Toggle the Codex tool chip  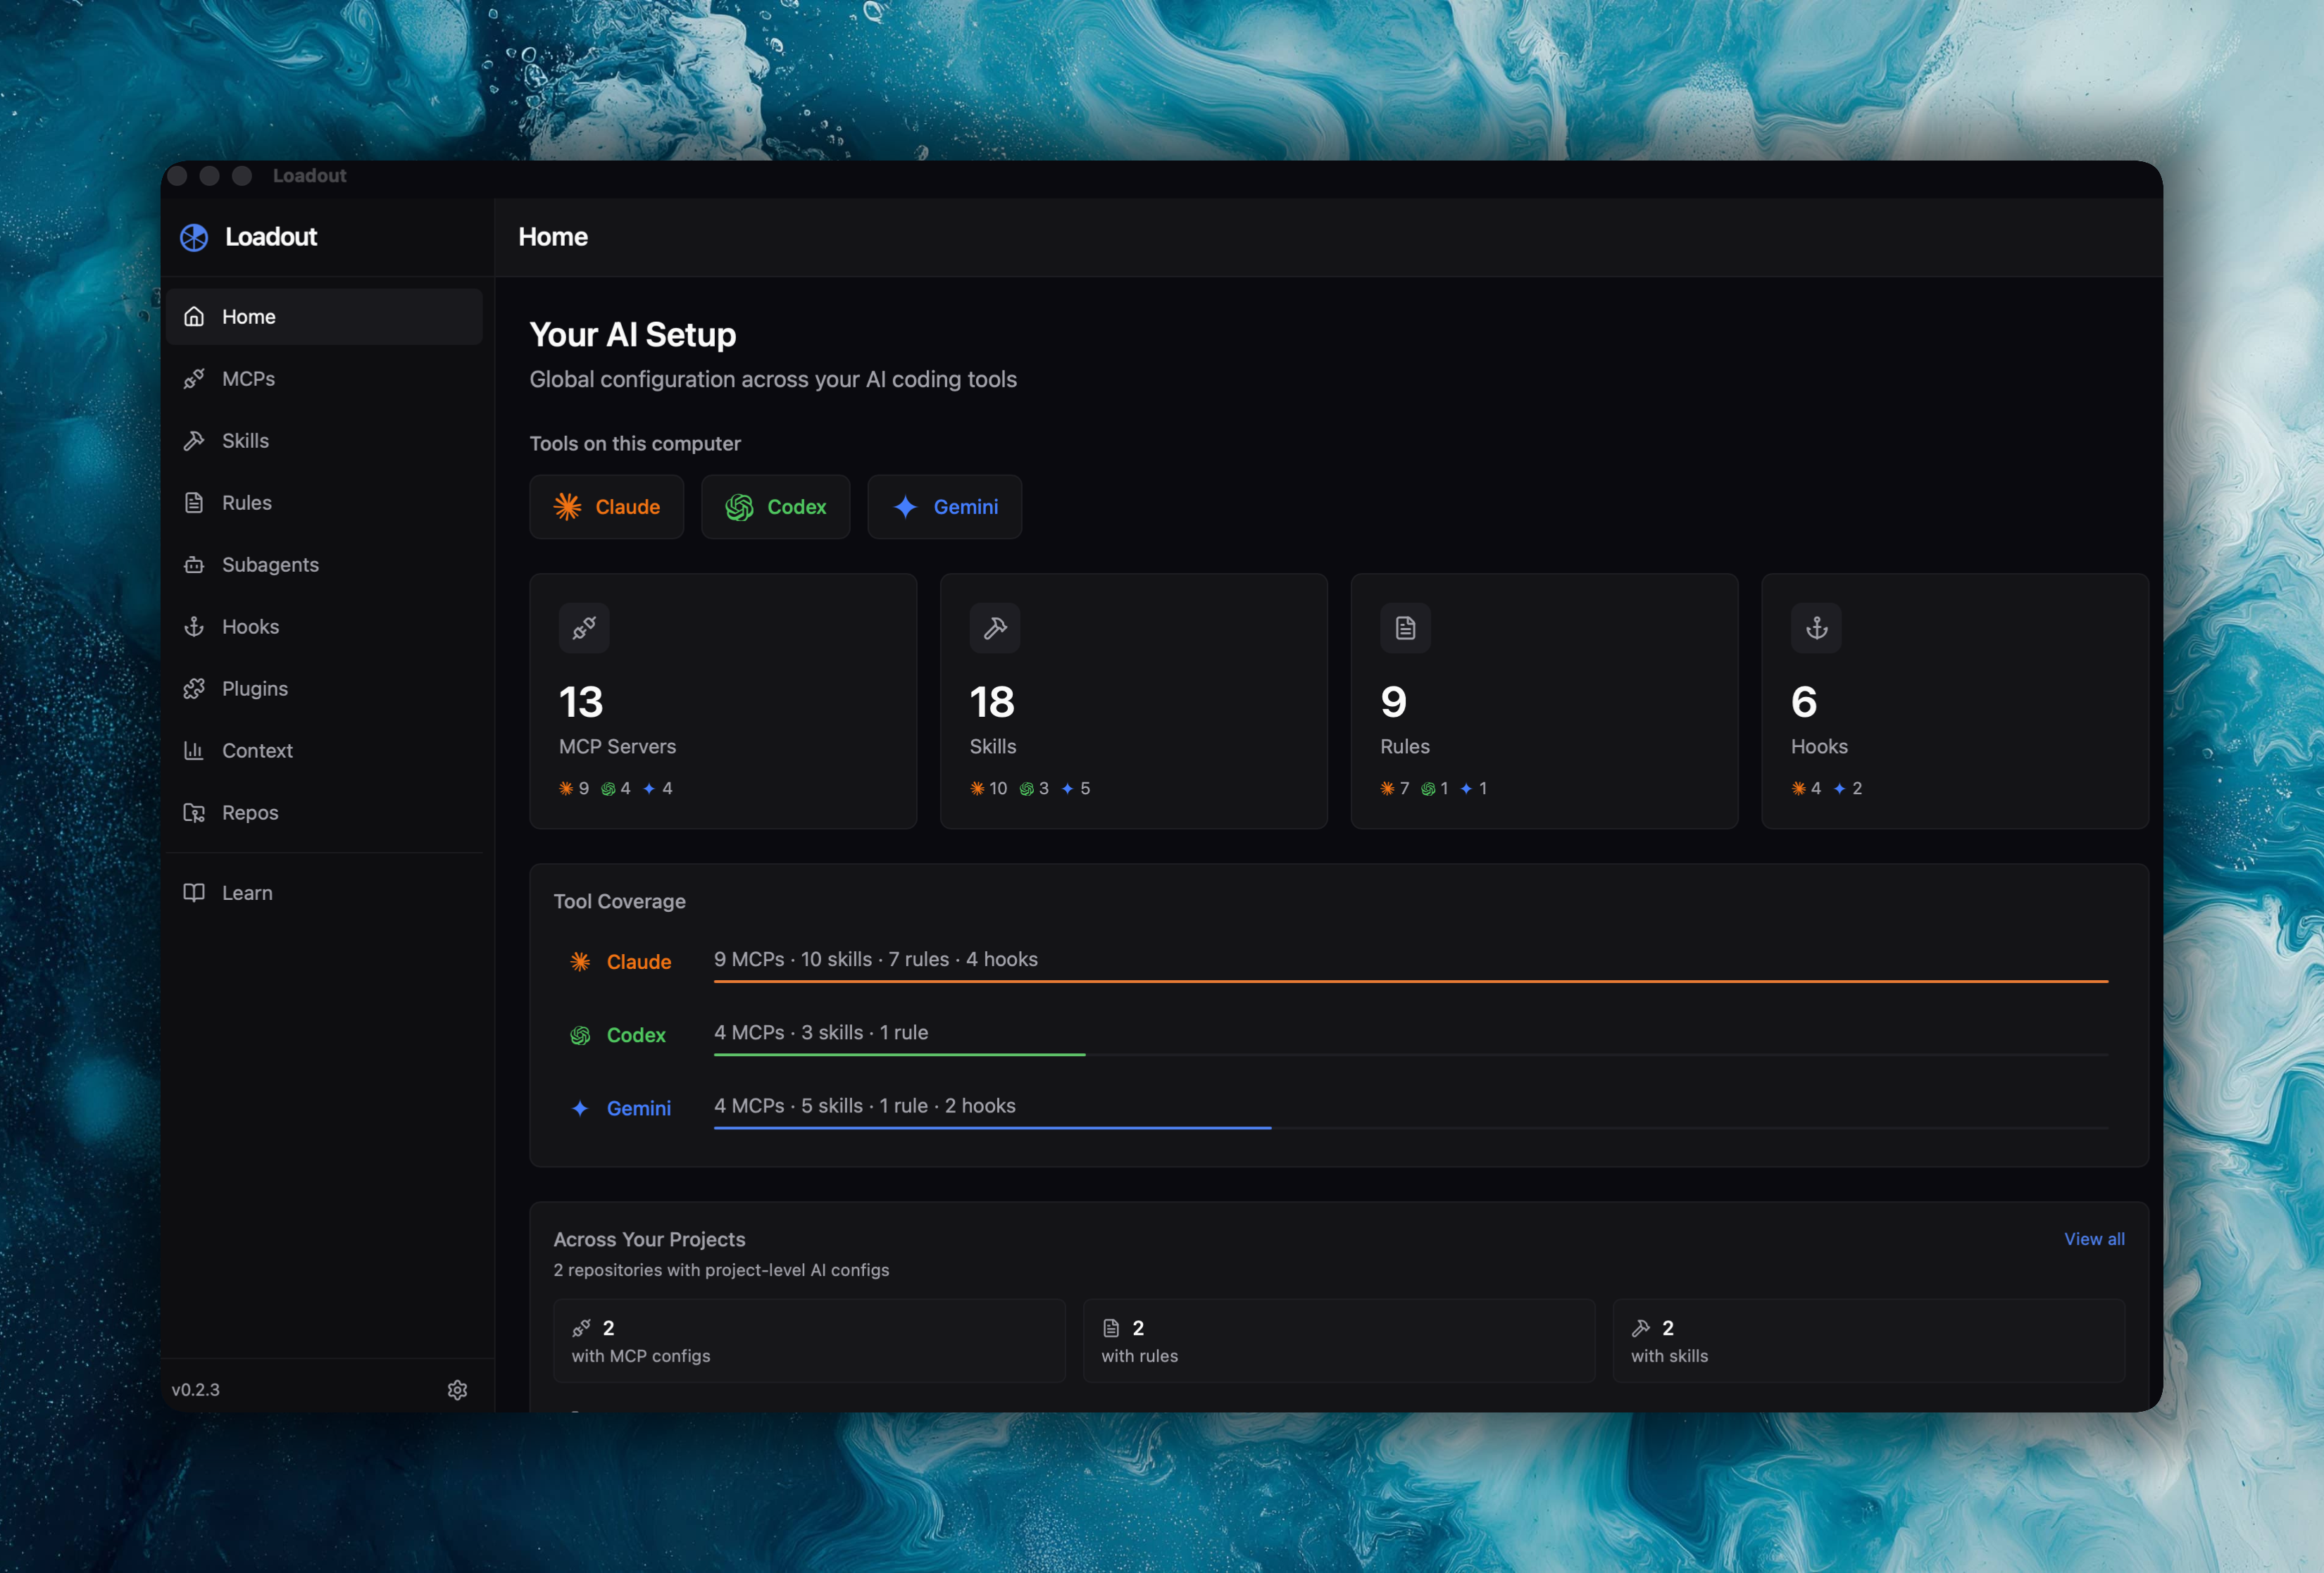click(776, 507)
